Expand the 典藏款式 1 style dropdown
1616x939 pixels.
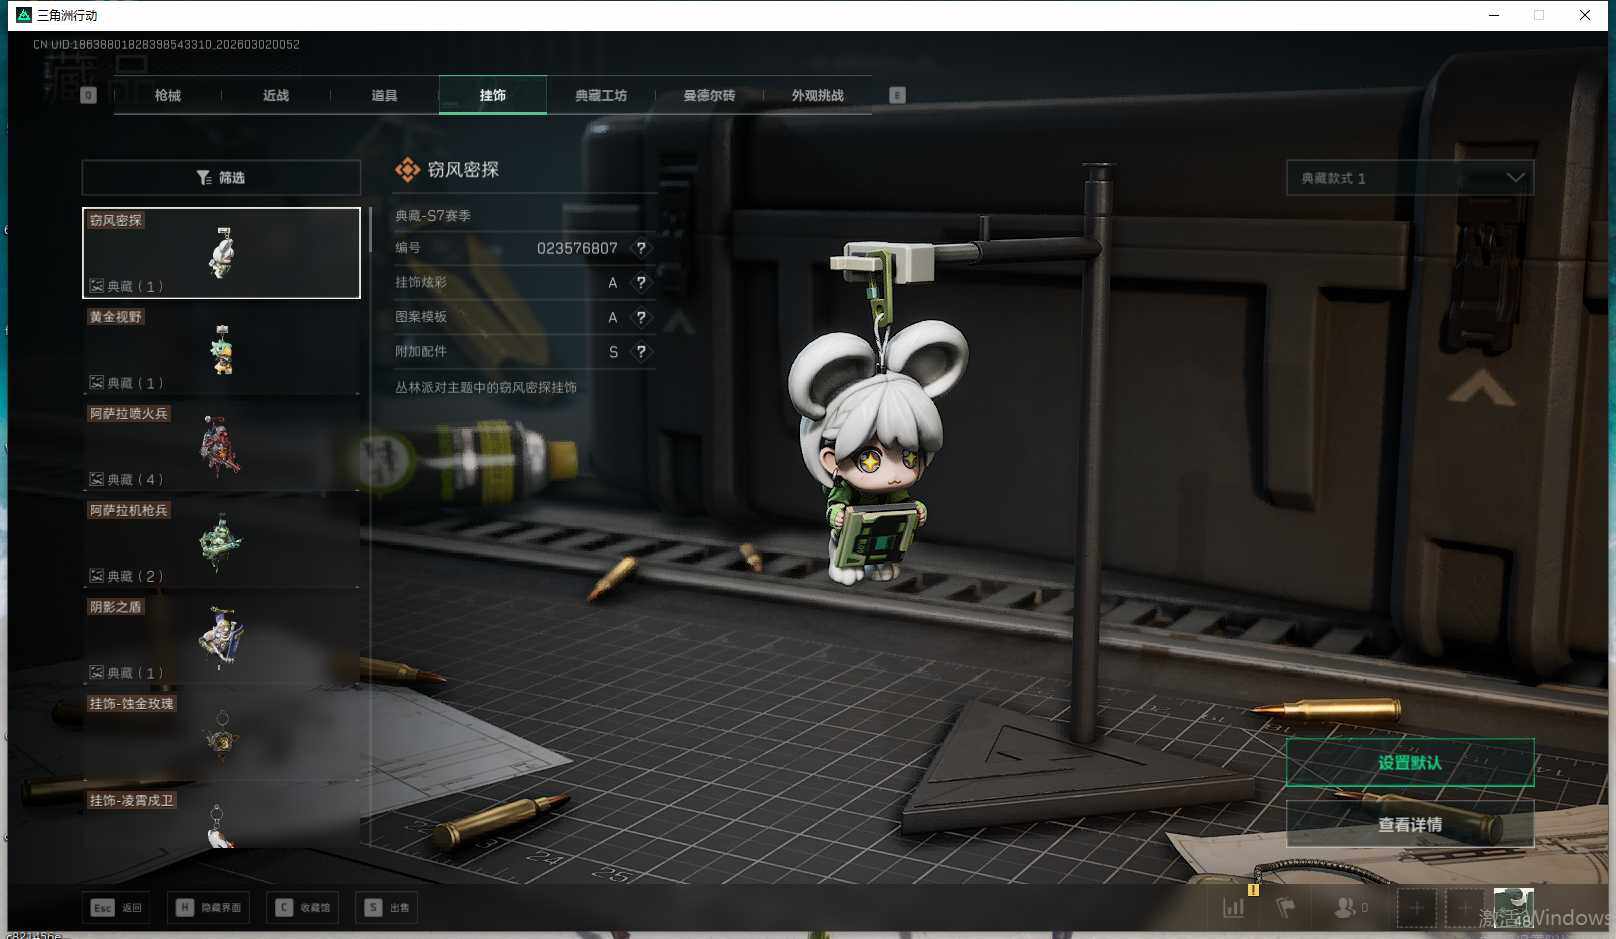(x=1410, y=178)
